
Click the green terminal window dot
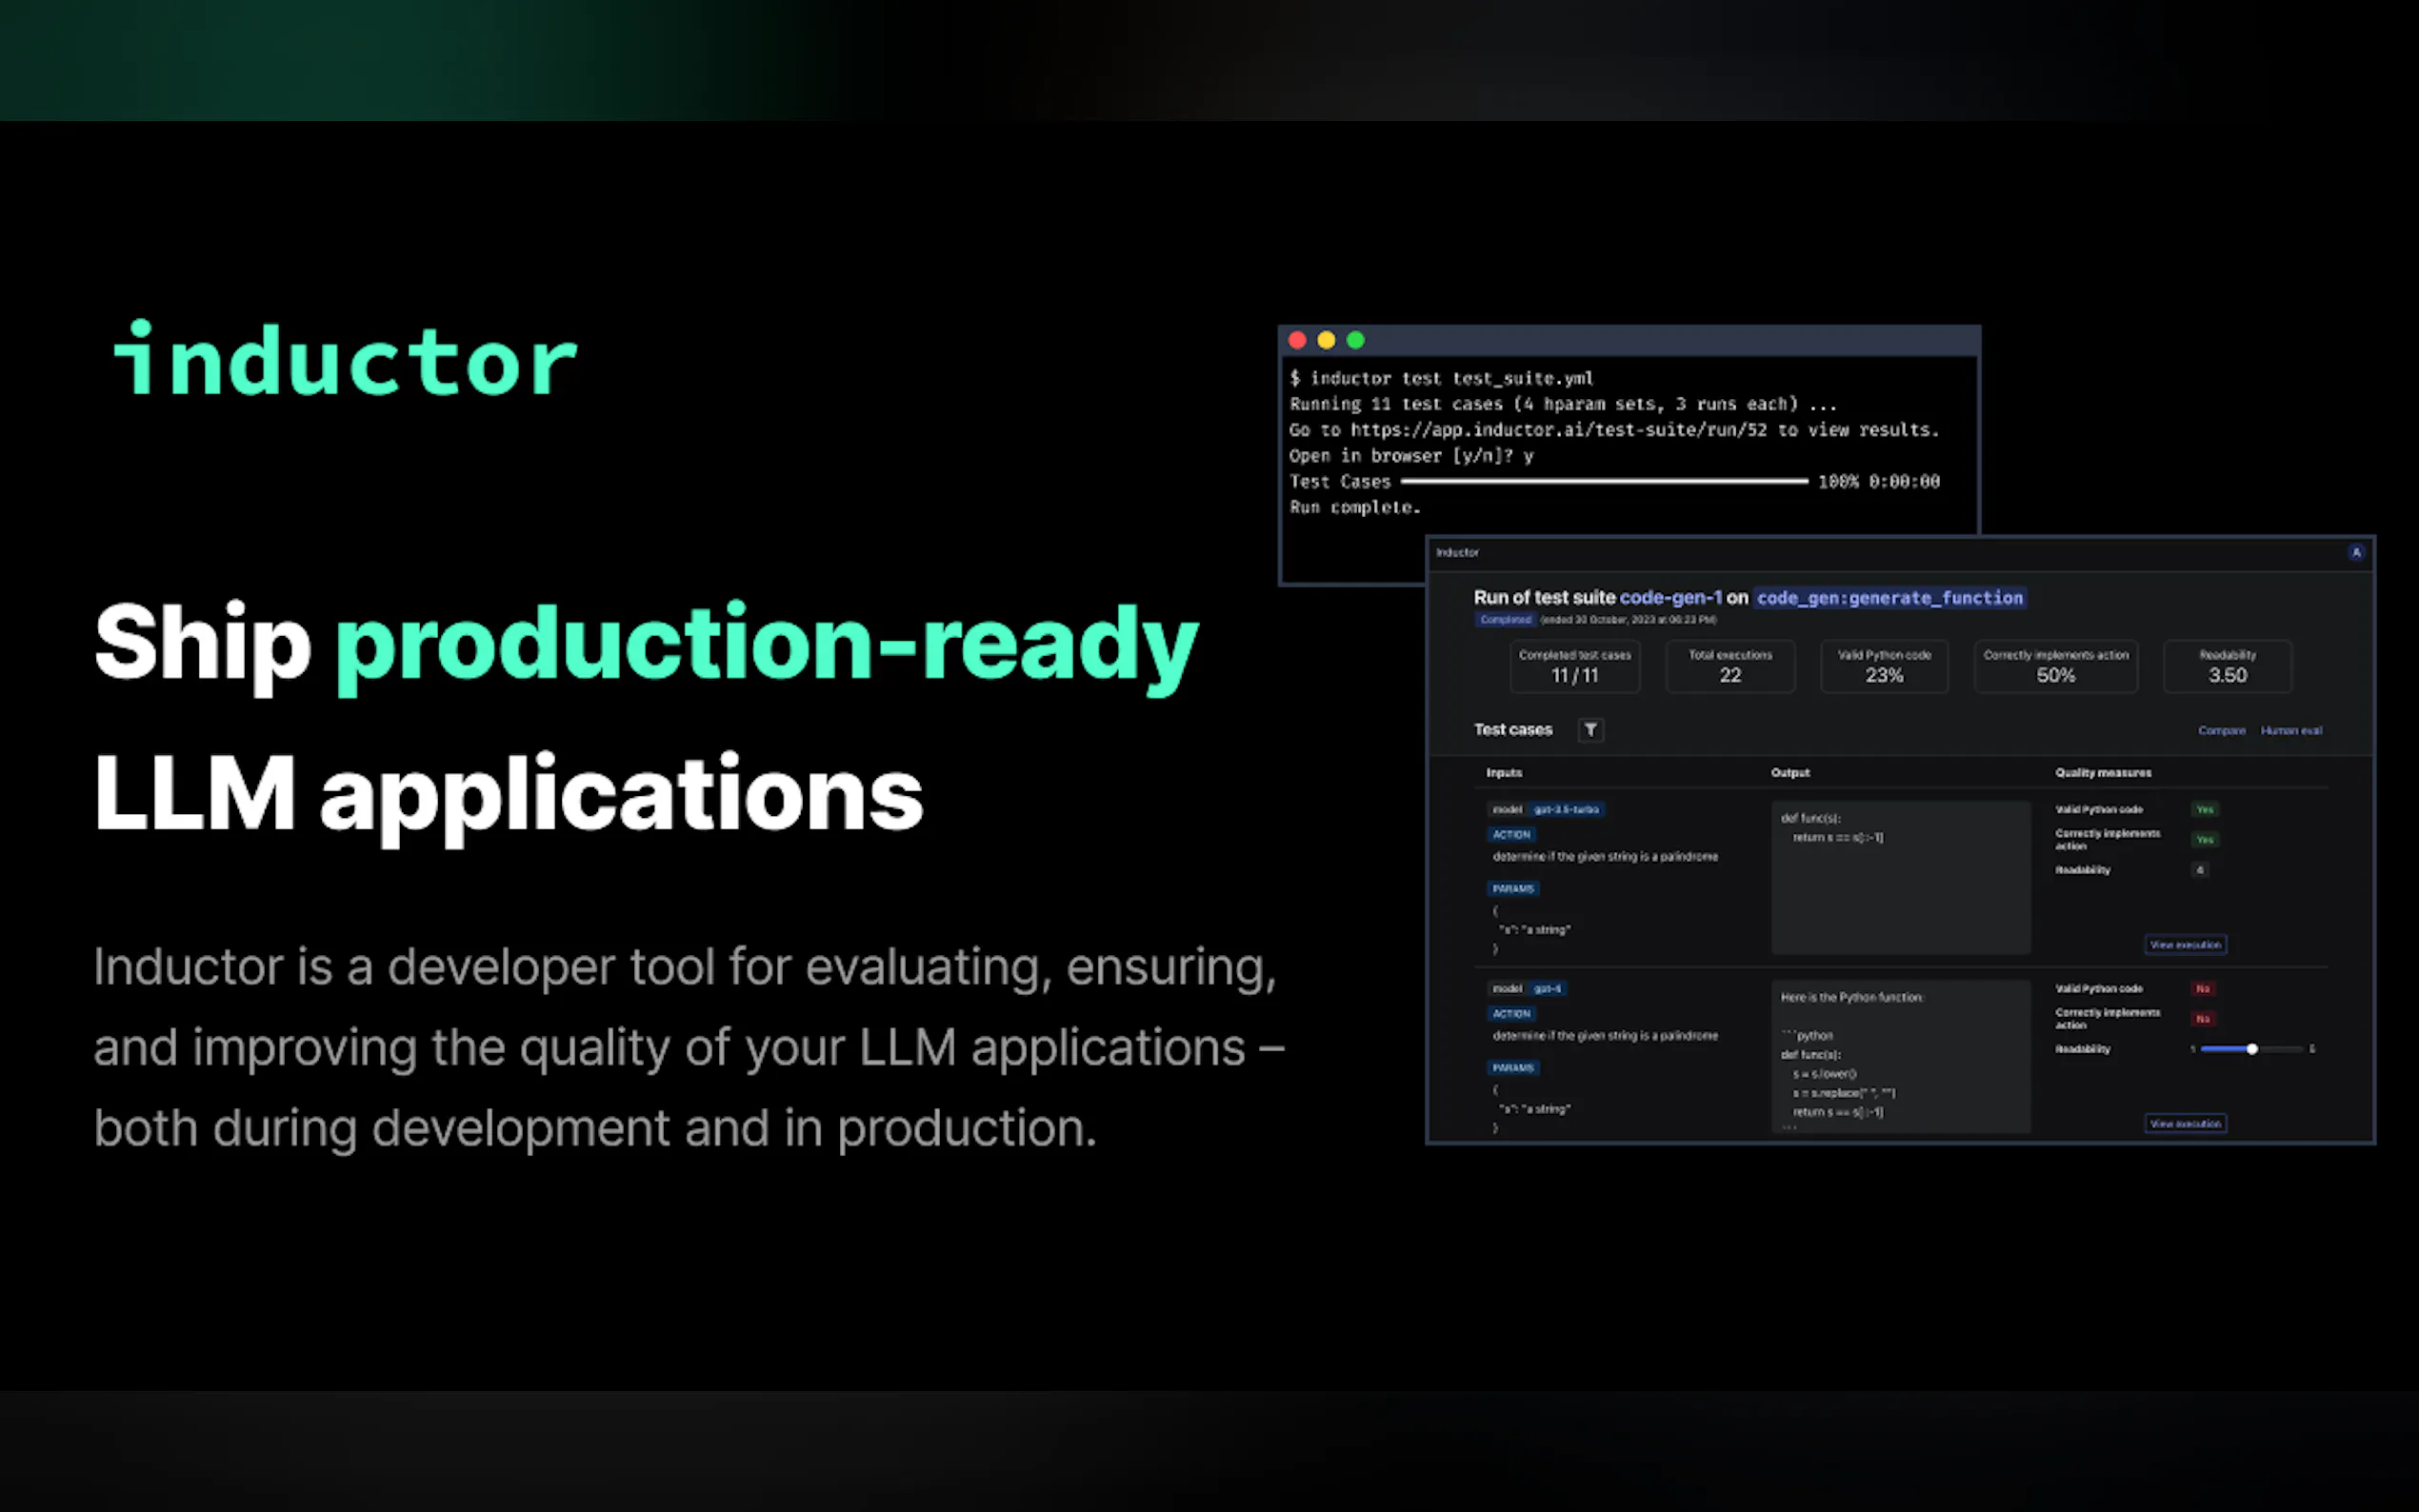pyautogui.click(x=1355, y=340)
